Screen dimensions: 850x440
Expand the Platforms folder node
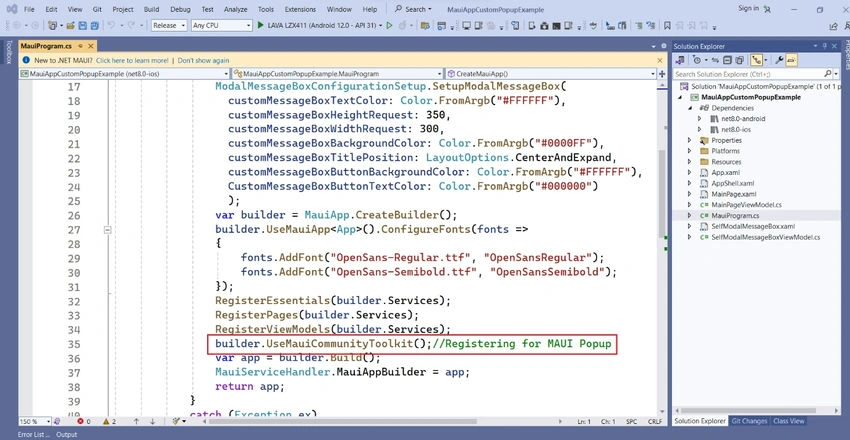click(690, 151)
